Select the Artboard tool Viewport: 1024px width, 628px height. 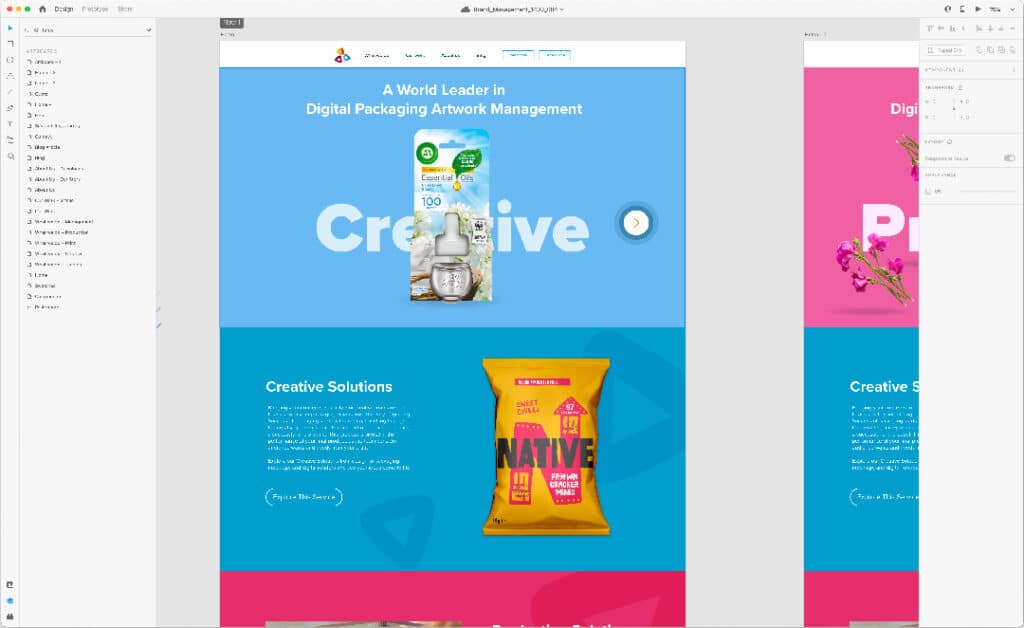coord(10,141)
